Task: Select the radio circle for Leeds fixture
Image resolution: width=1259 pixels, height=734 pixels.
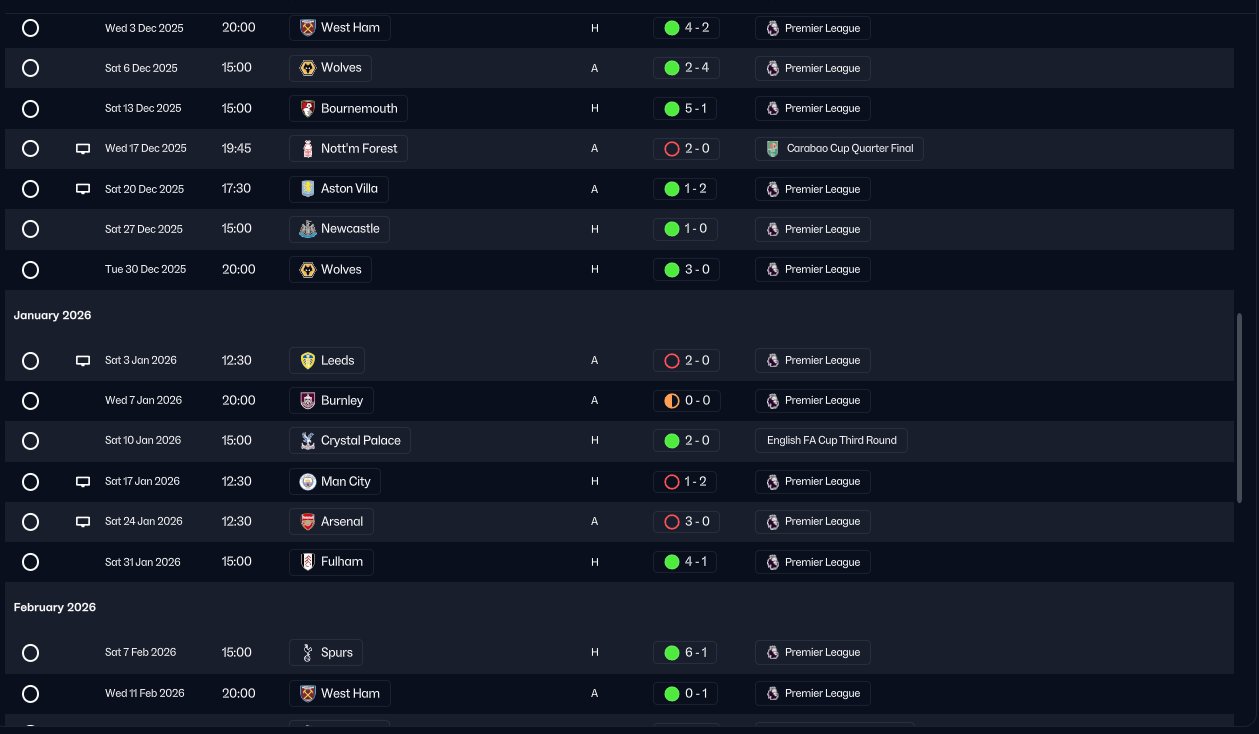Action: (30, 361)
